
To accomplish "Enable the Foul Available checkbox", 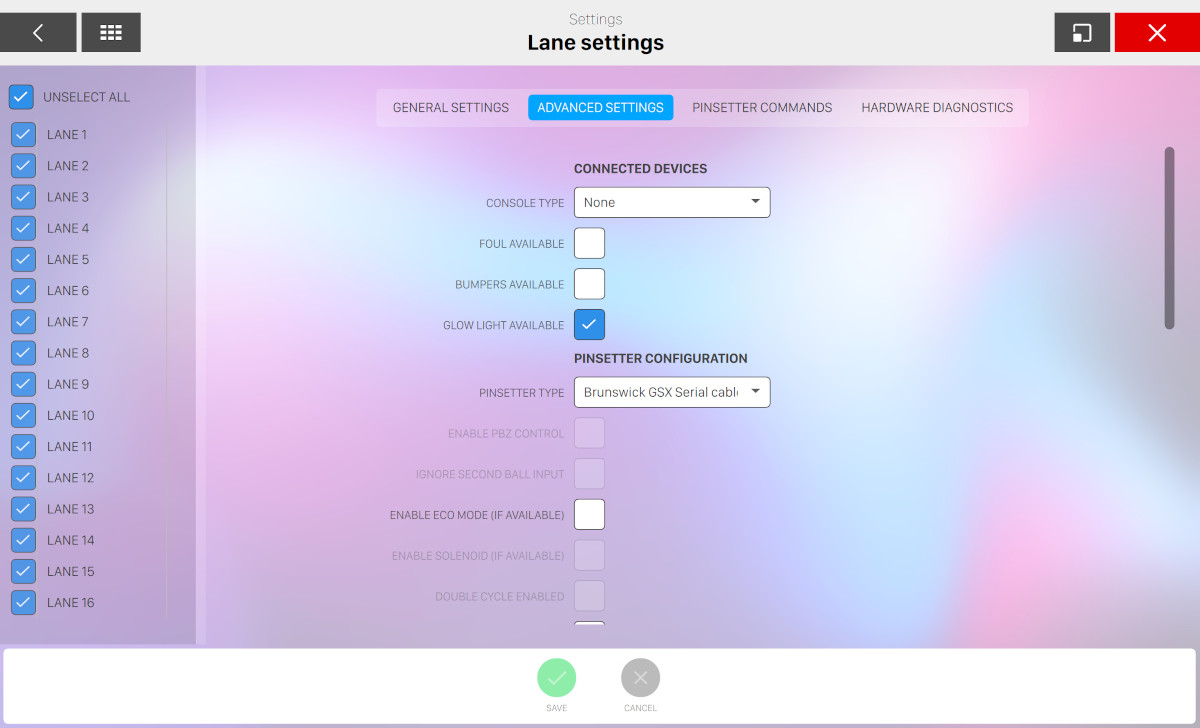I will click(x=589, y=243).
